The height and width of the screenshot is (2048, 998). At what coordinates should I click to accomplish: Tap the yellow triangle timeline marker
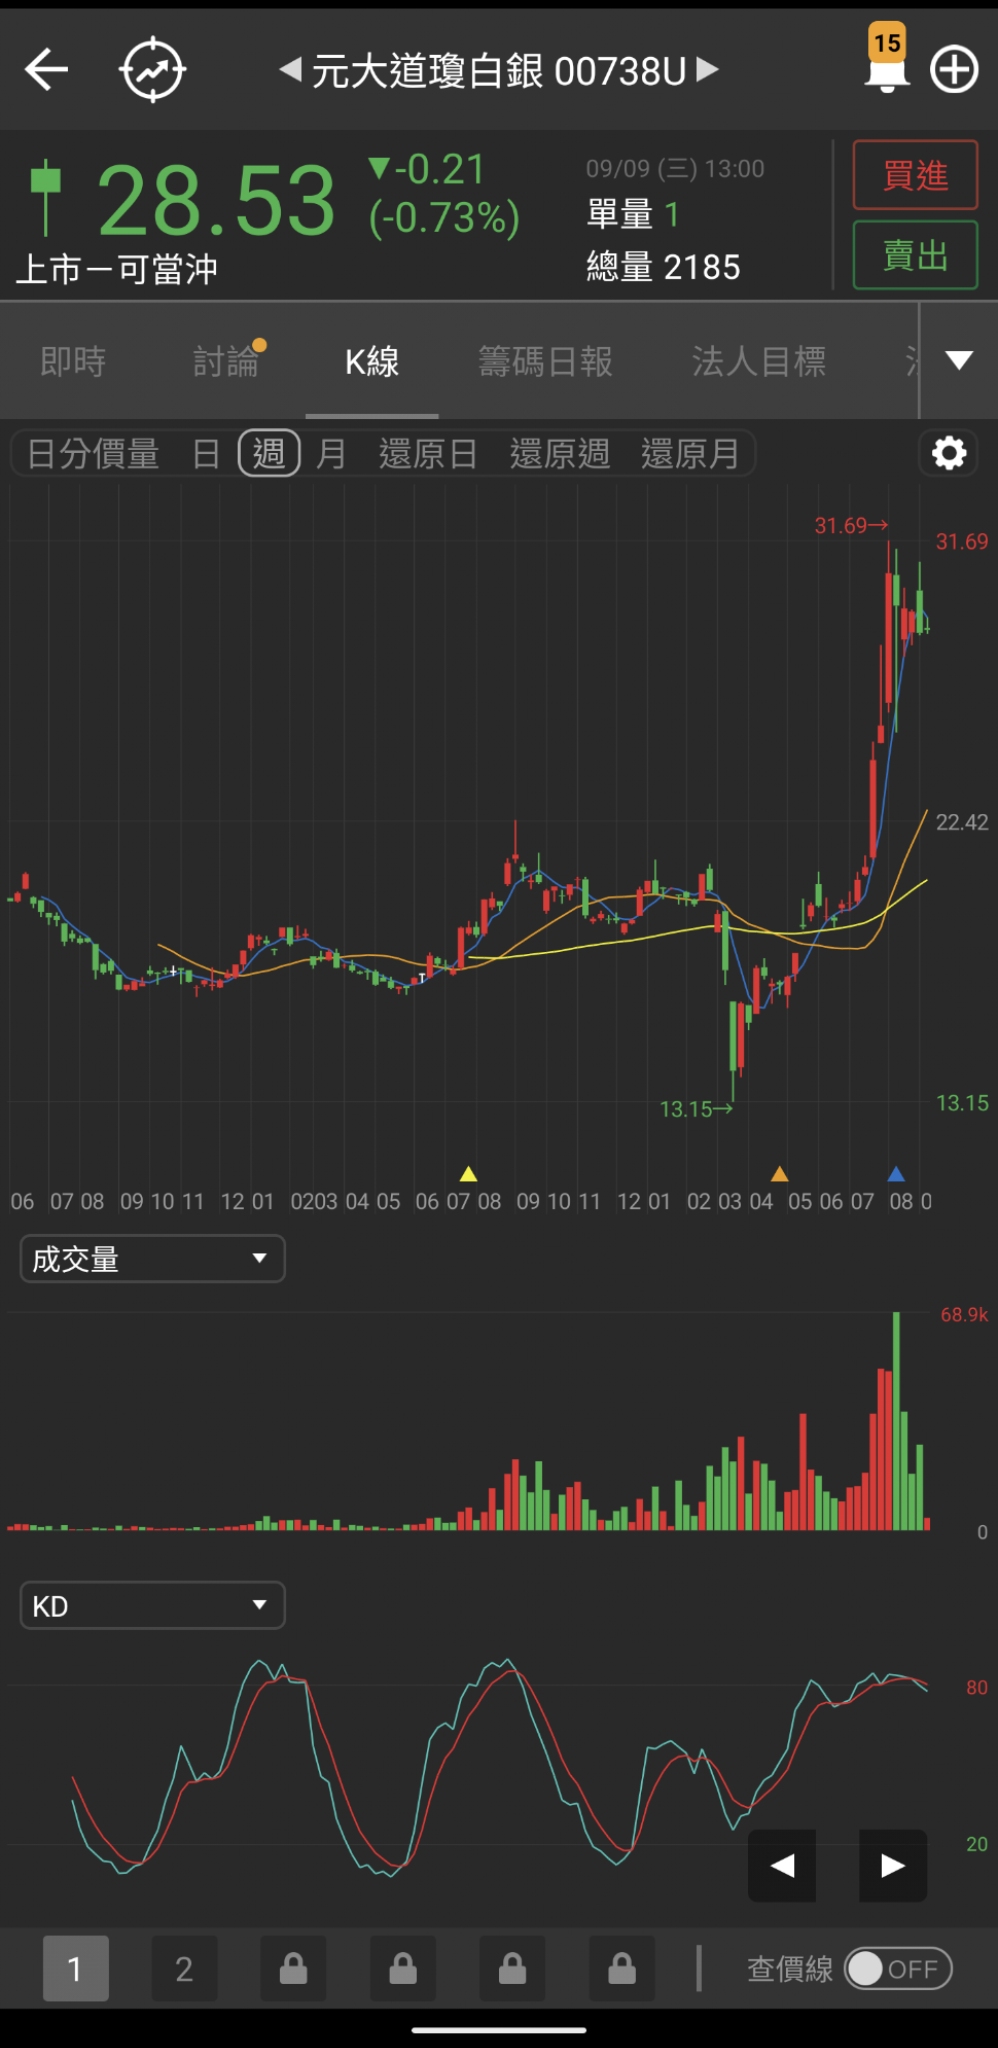468,1174
